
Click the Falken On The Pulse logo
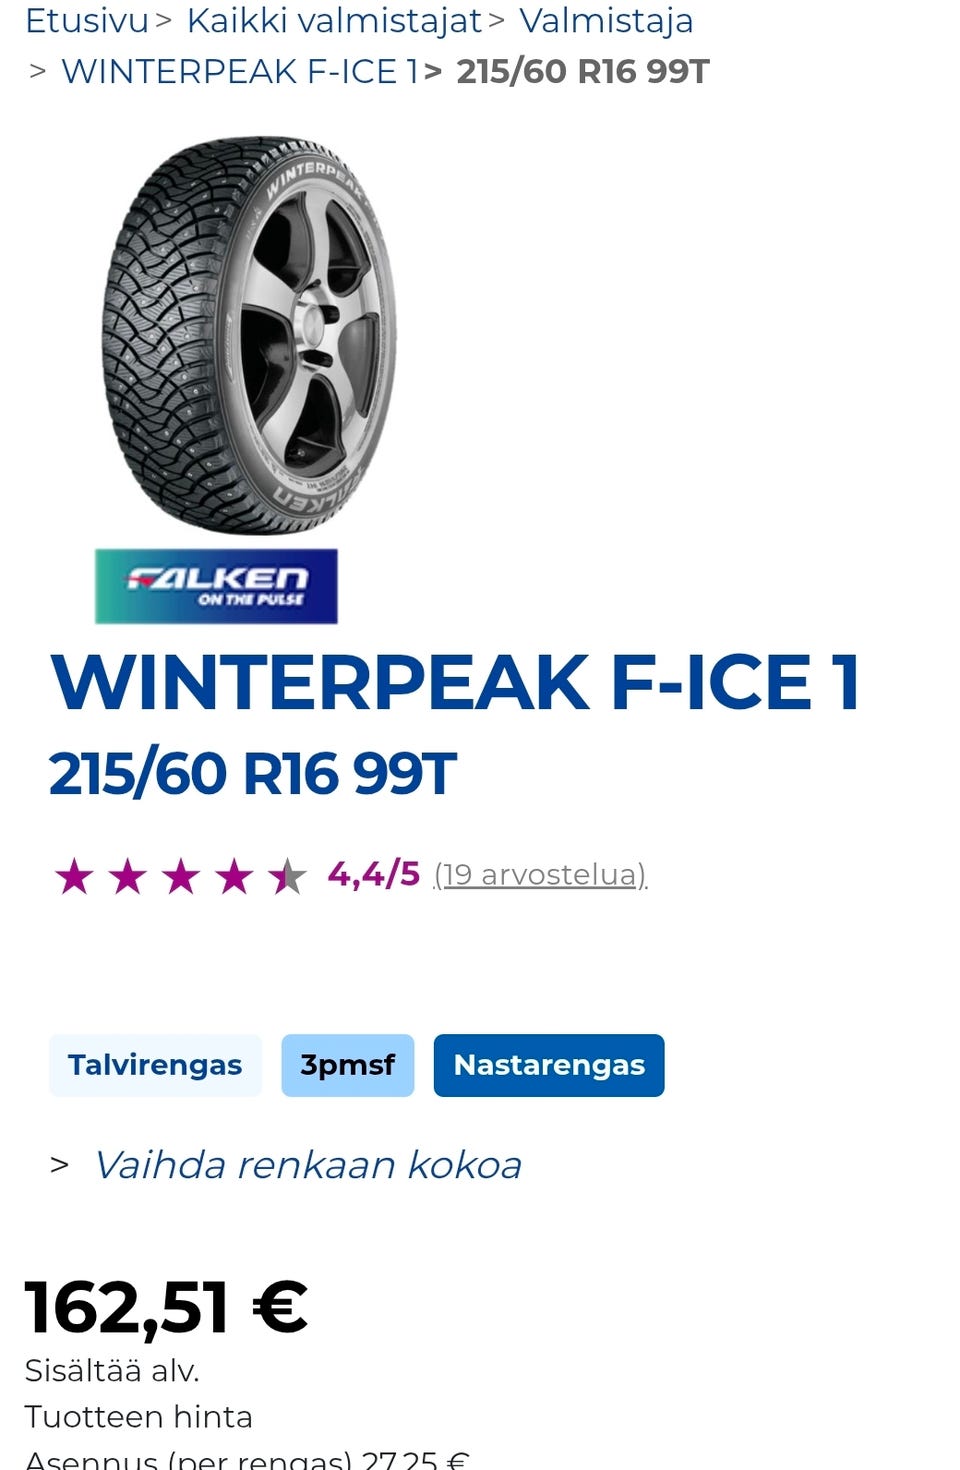click(216, 586)
